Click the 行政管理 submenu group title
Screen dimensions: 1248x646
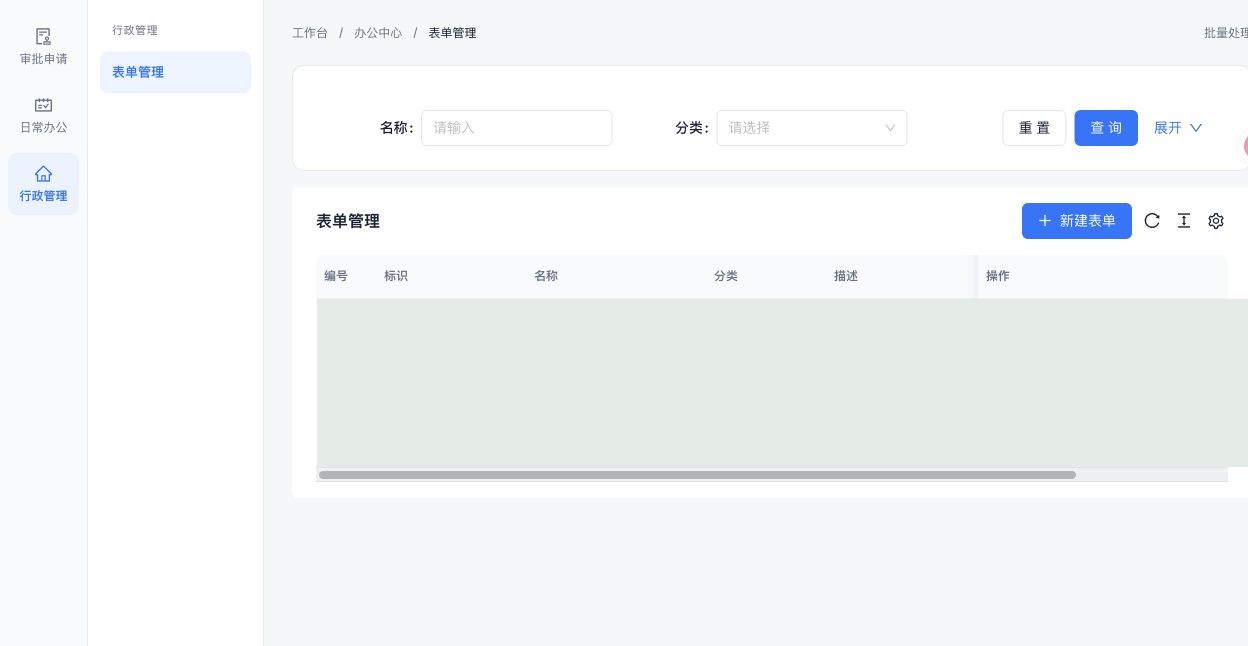point(135,30)
